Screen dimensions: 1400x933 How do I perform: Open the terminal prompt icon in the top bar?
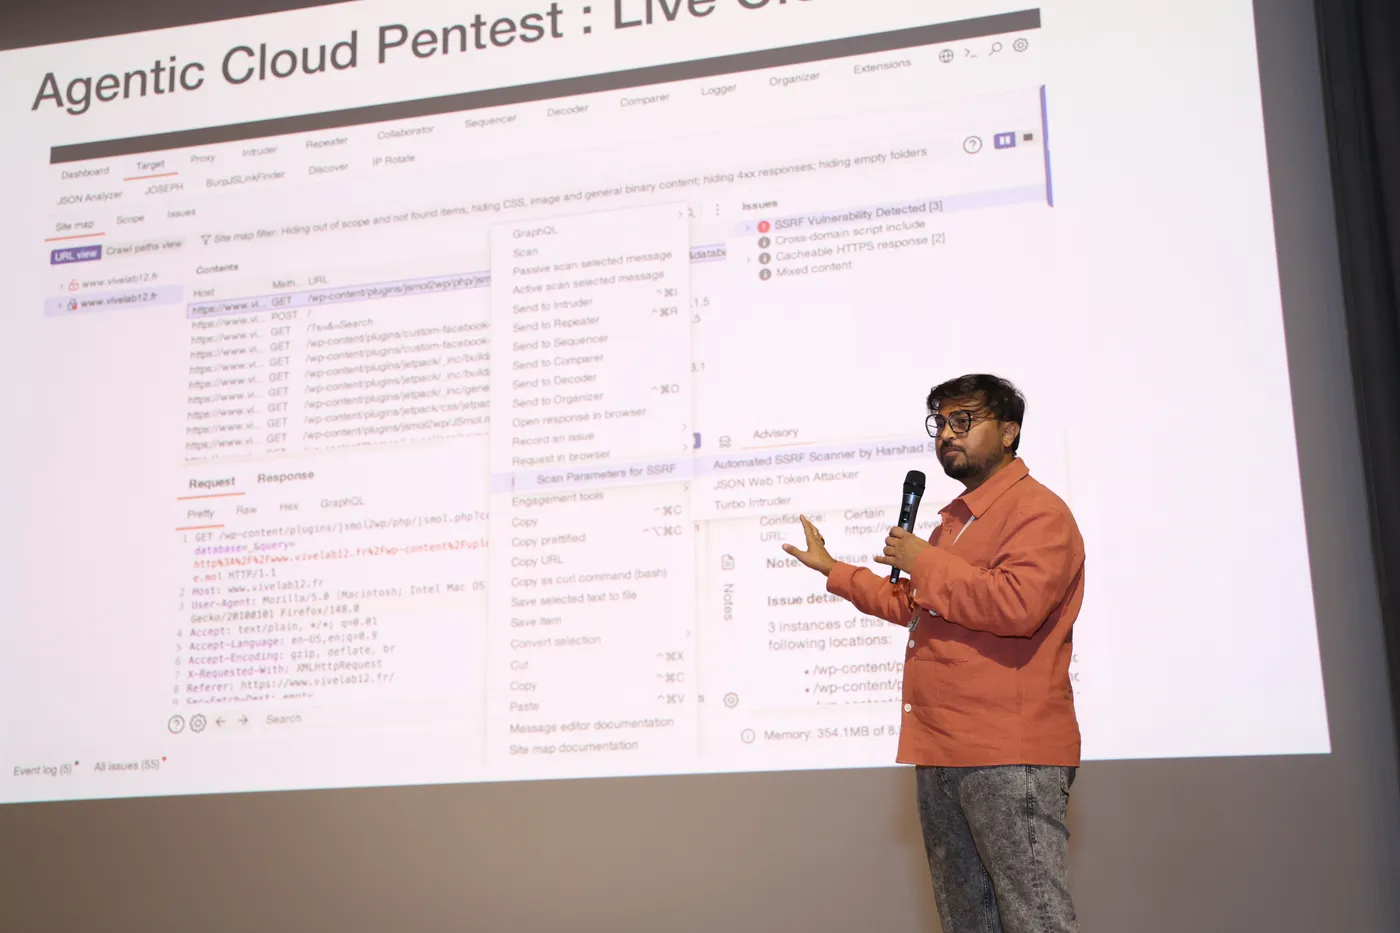click(970, 52)
